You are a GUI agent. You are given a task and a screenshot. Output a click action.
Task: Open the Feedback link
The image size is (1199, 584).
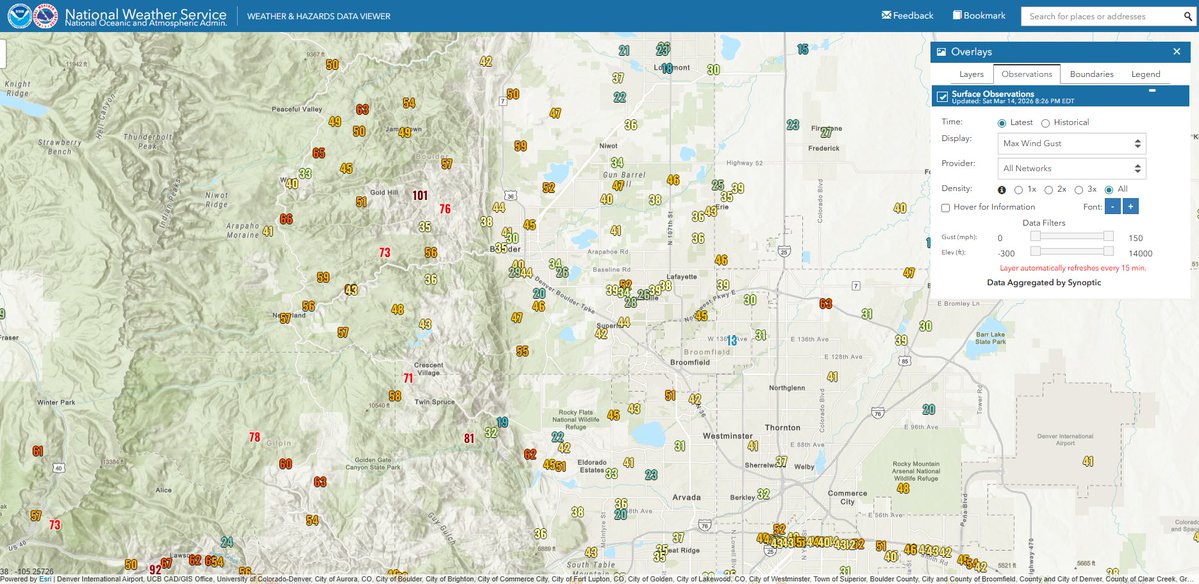[x=908, y=15]
